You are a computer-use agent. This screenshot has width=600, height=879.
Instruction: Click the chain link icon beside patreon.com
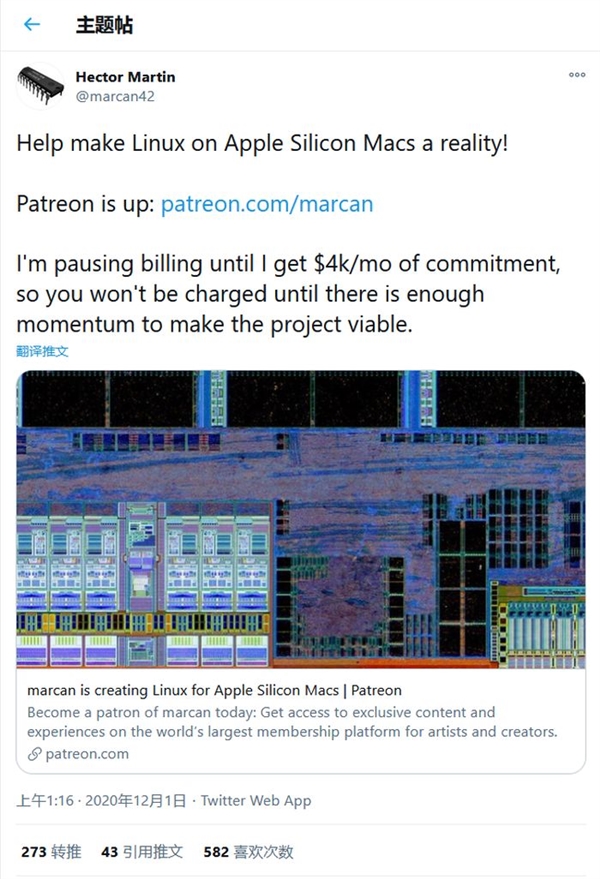pos(35,754)
